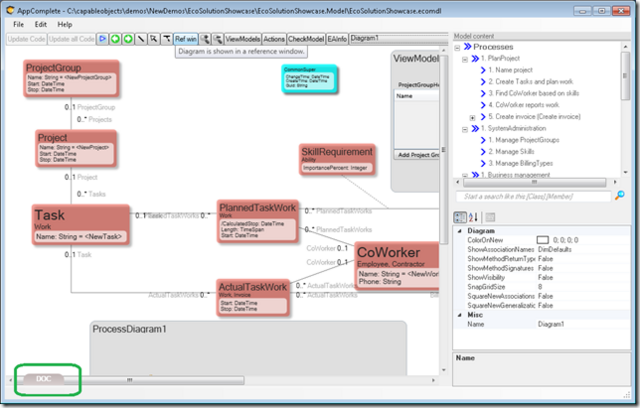Select 2. Create Tasks and plan work

tap(531, 82)
